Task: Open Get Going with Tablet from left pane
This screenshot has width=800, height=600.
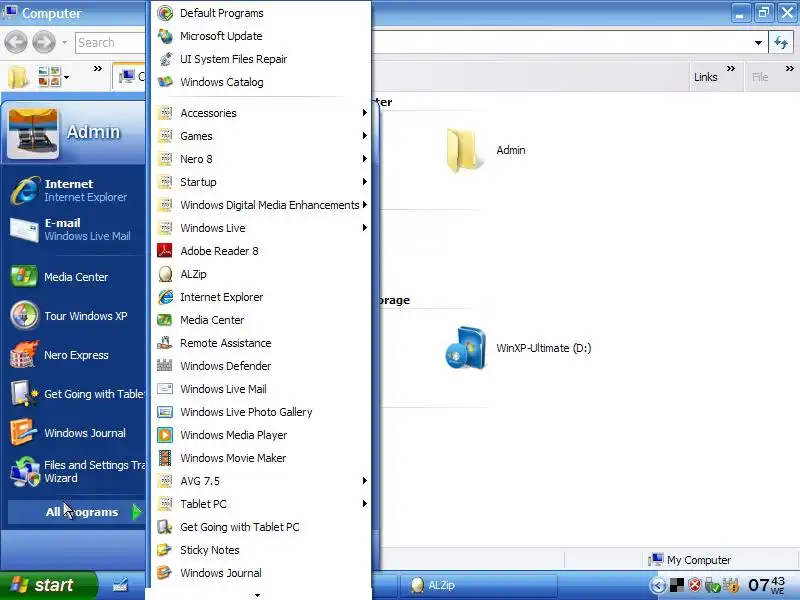Action: (x=76, y=394)
